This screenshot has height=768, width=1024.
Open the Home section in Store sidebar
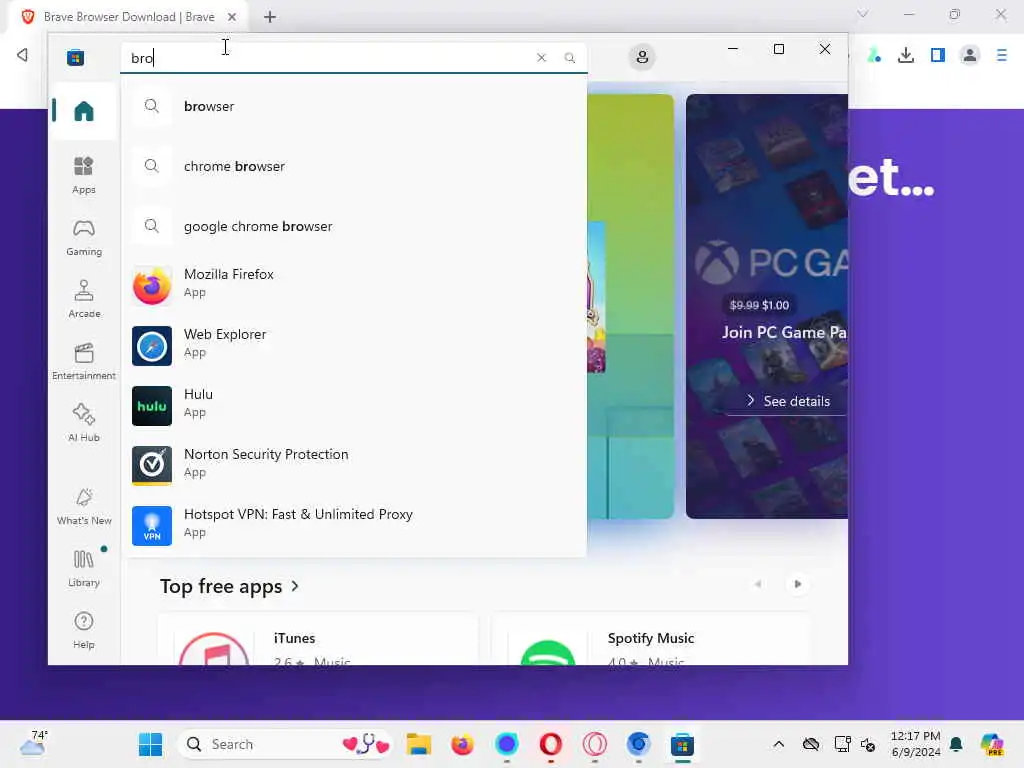pyautogui.click(x=84, y=111)
